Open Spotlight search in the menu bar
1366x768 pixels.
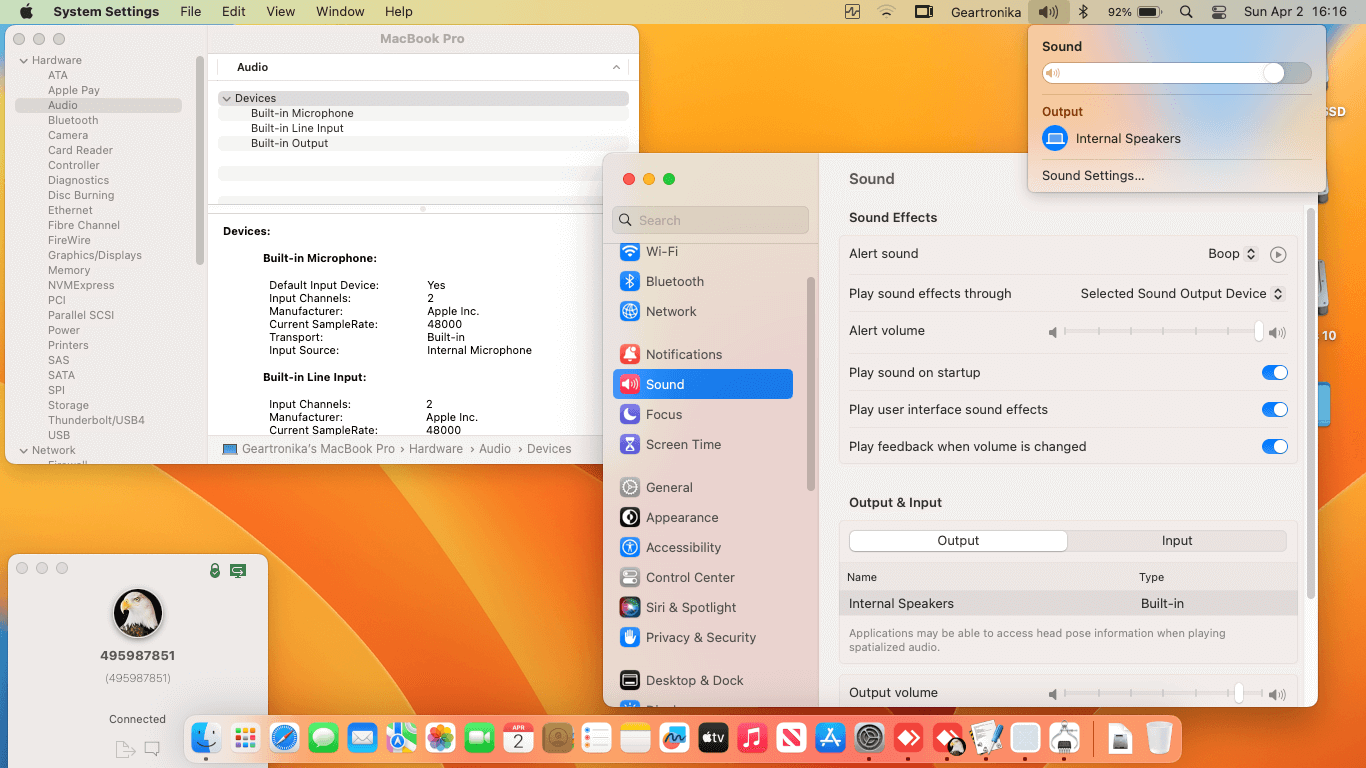[x=1186, y=12]
